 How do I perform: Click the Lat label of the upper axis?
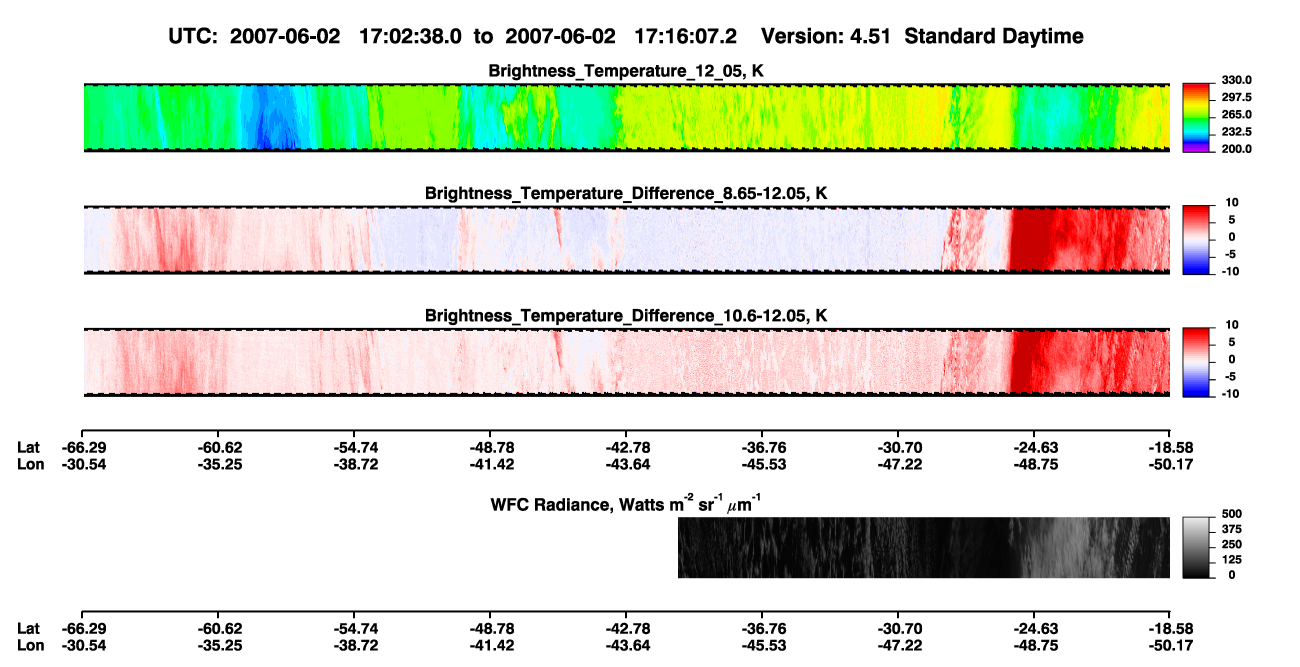[29, 448]
